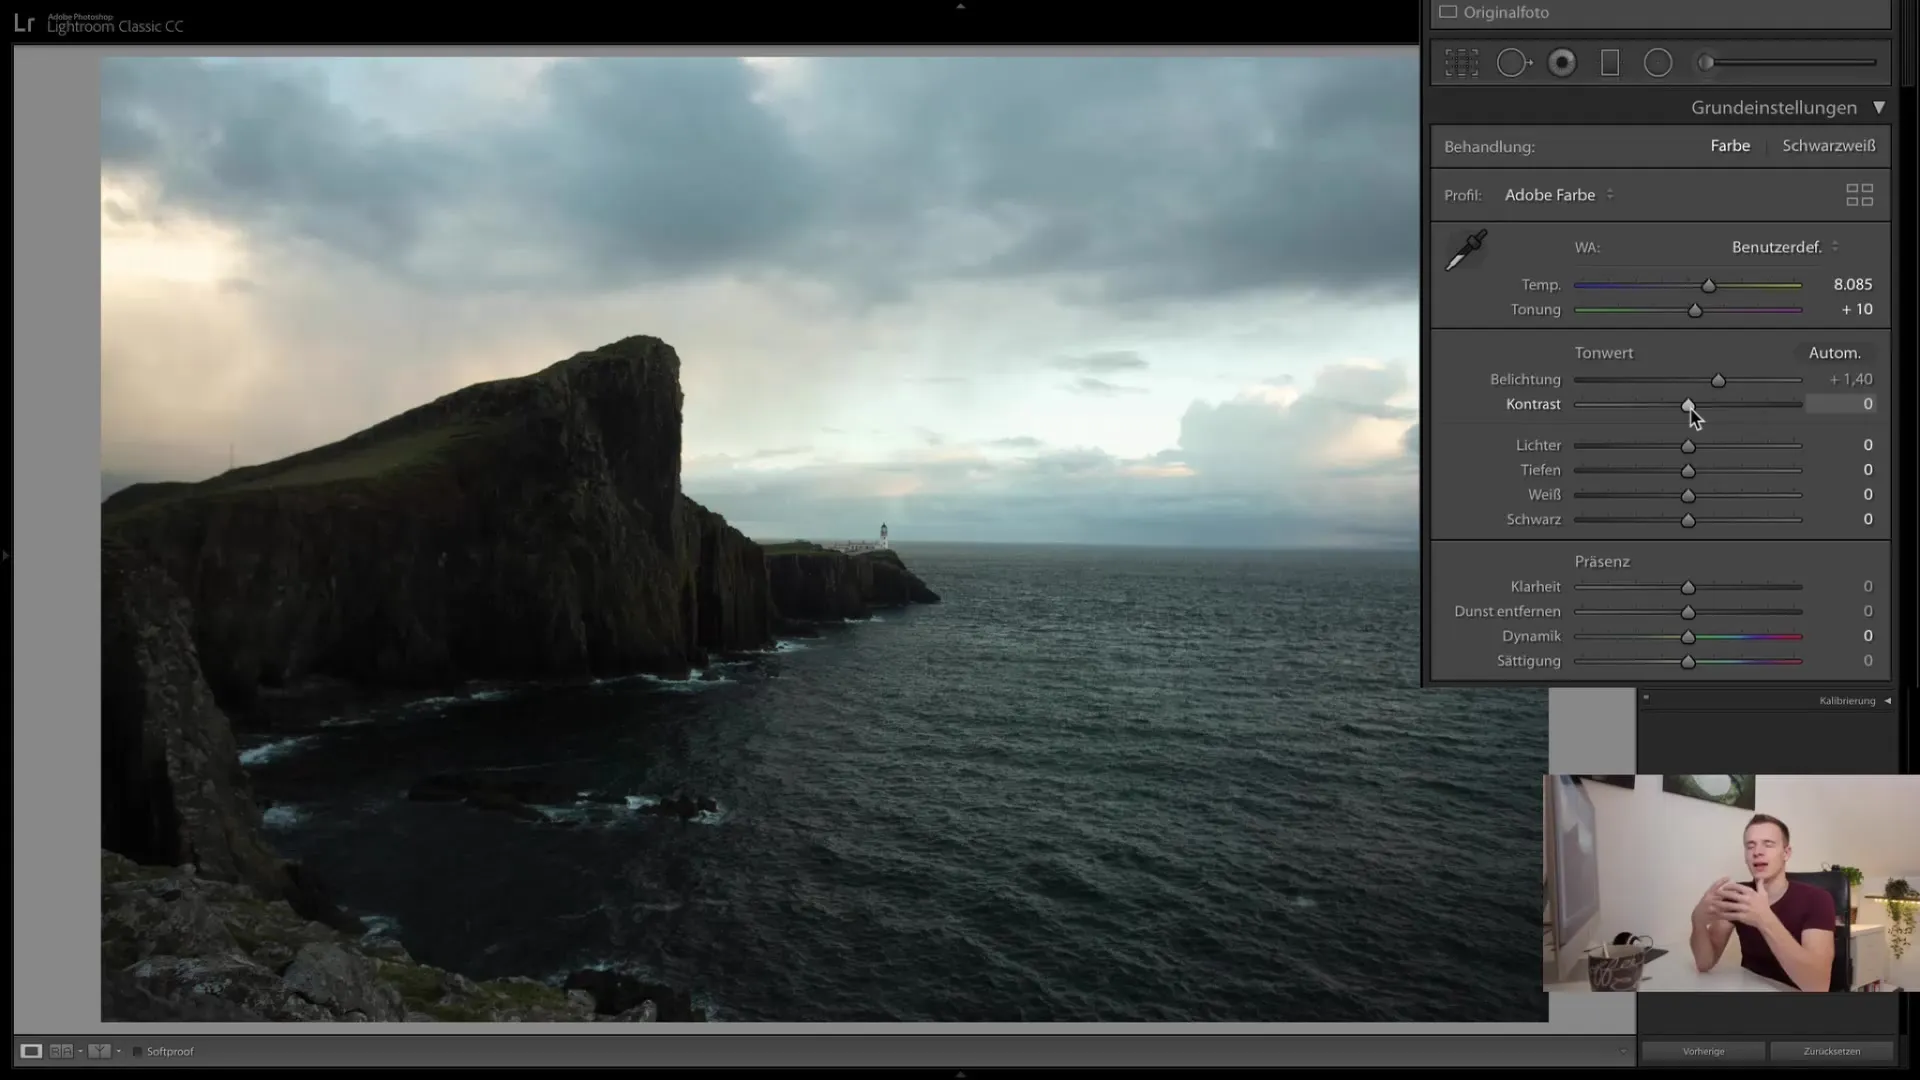Click the Klarheit slider handle
Screen dimensions: 1920x1080
click(x=1688, y=588)
